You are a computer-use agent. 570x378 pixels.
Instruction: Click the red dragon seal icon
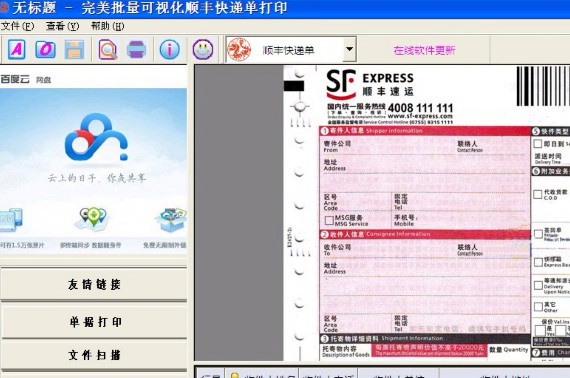(239, 49)
